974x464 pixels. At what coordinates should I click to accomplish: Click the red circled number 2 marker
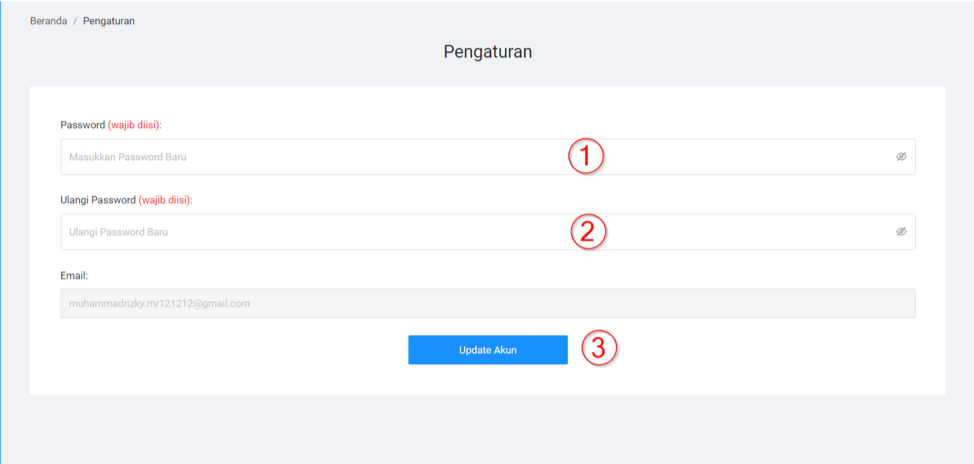(x=588, y=232)
